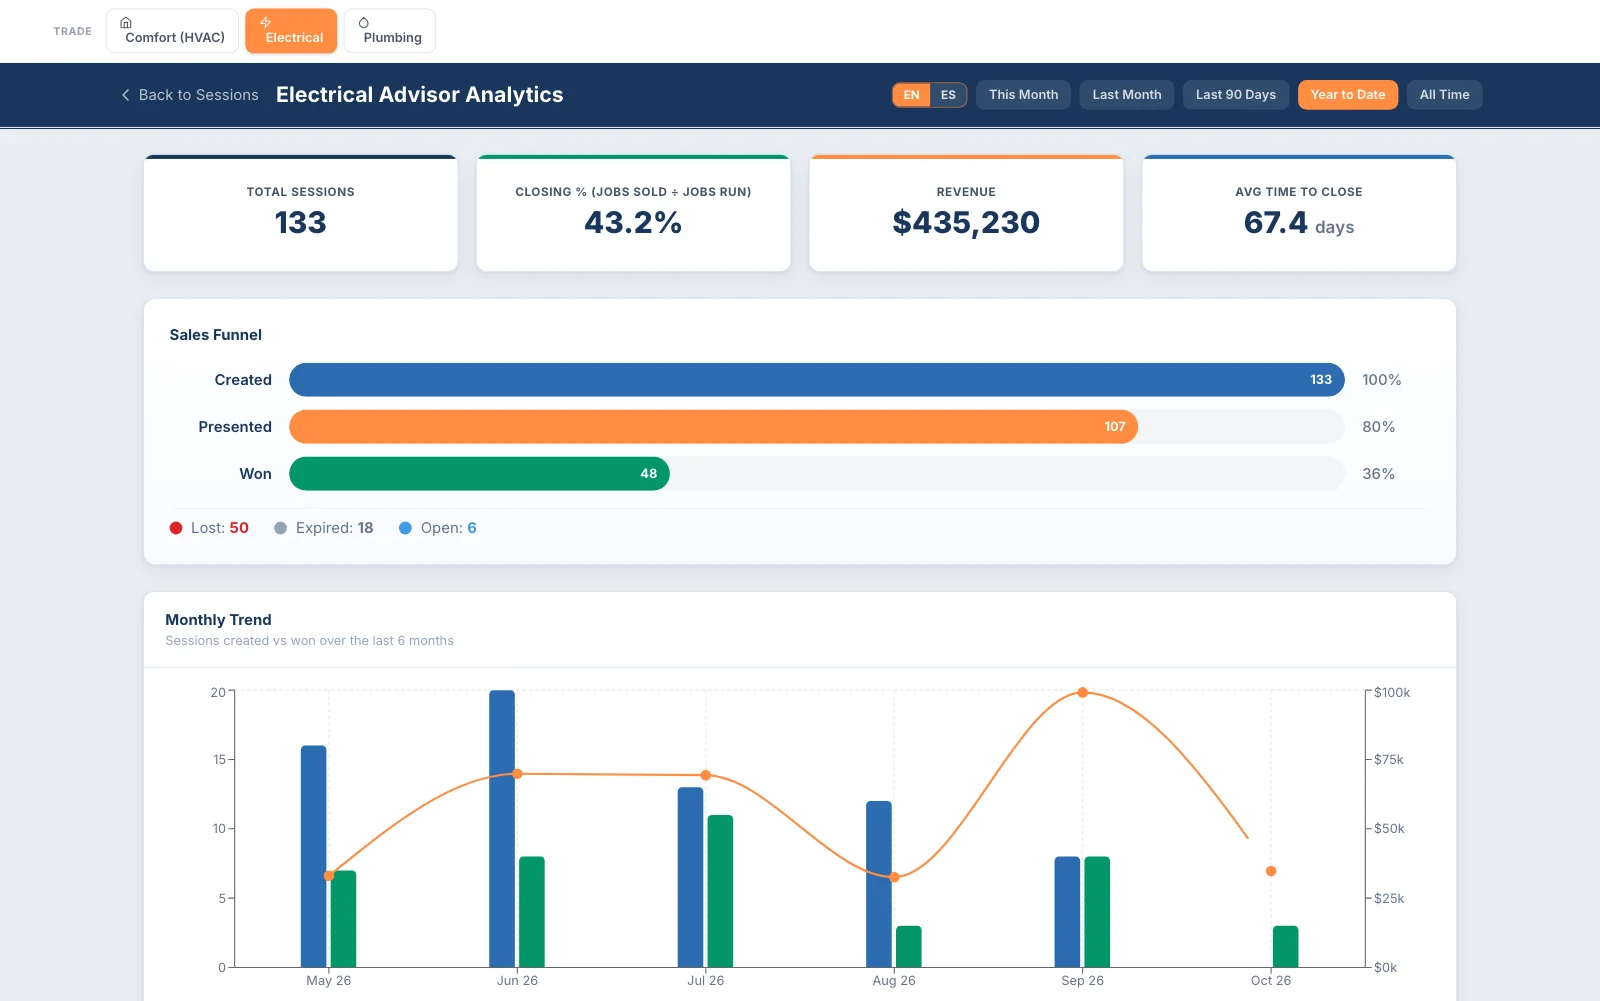Screen dimensions: 1600x1001
Task: Click the $100k axis label
Action: (1392, 692)
